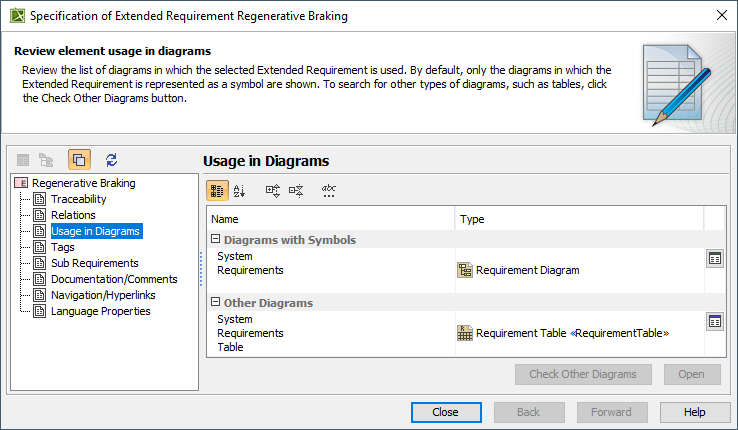Click the expand all groups icon

click(x=273, y=190)
